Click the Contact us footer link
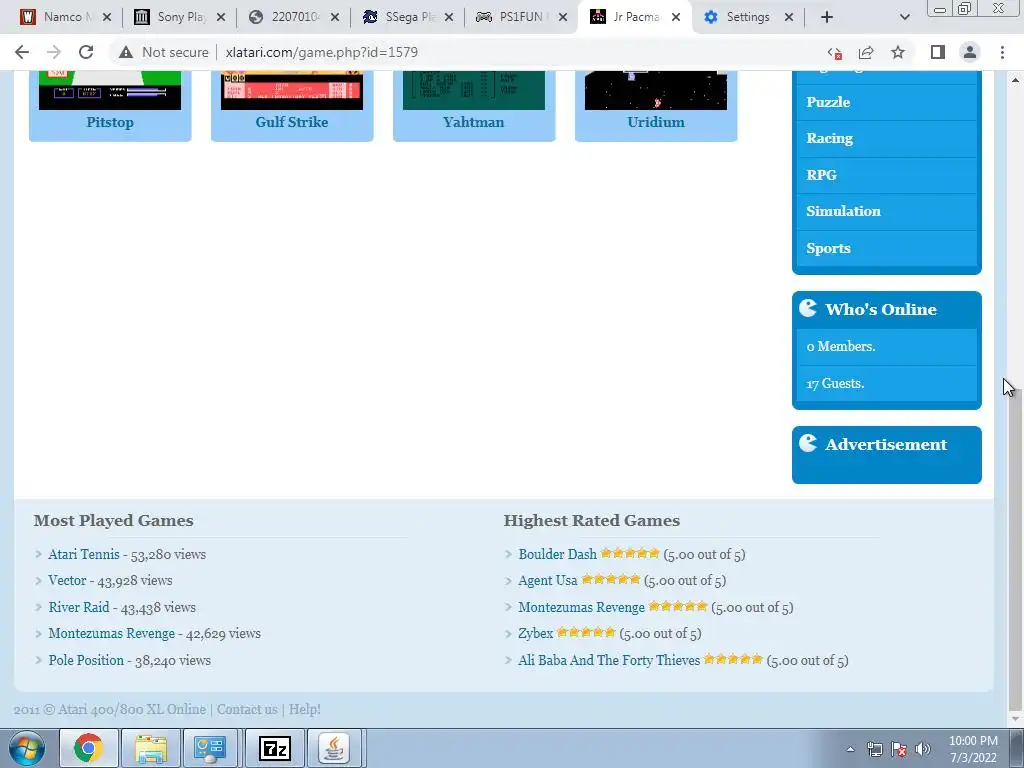 (247, 709)
